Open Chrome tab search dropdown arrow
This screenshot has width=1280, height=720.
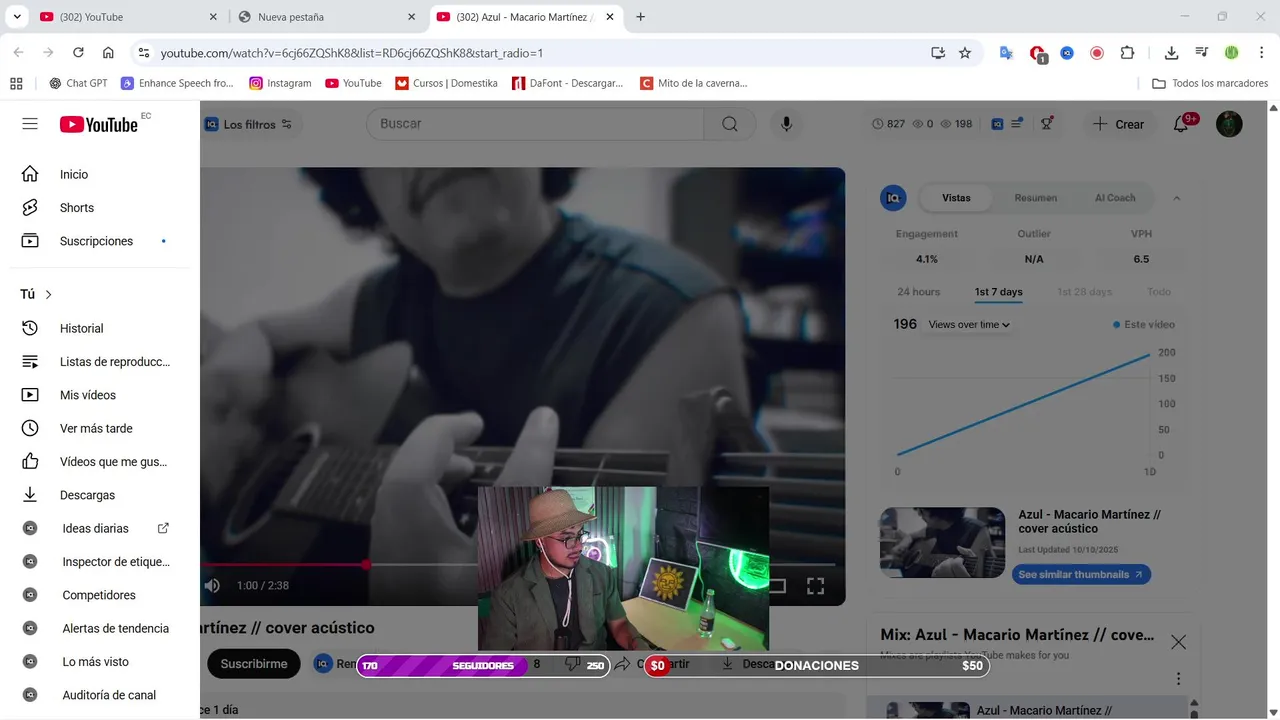pos(17,17)
